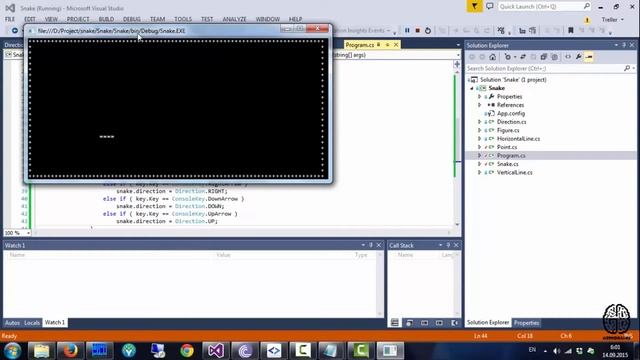Open Pending Changes Filter dropdown arrow
Screen dimensions: 640x360
pos(515,57)
